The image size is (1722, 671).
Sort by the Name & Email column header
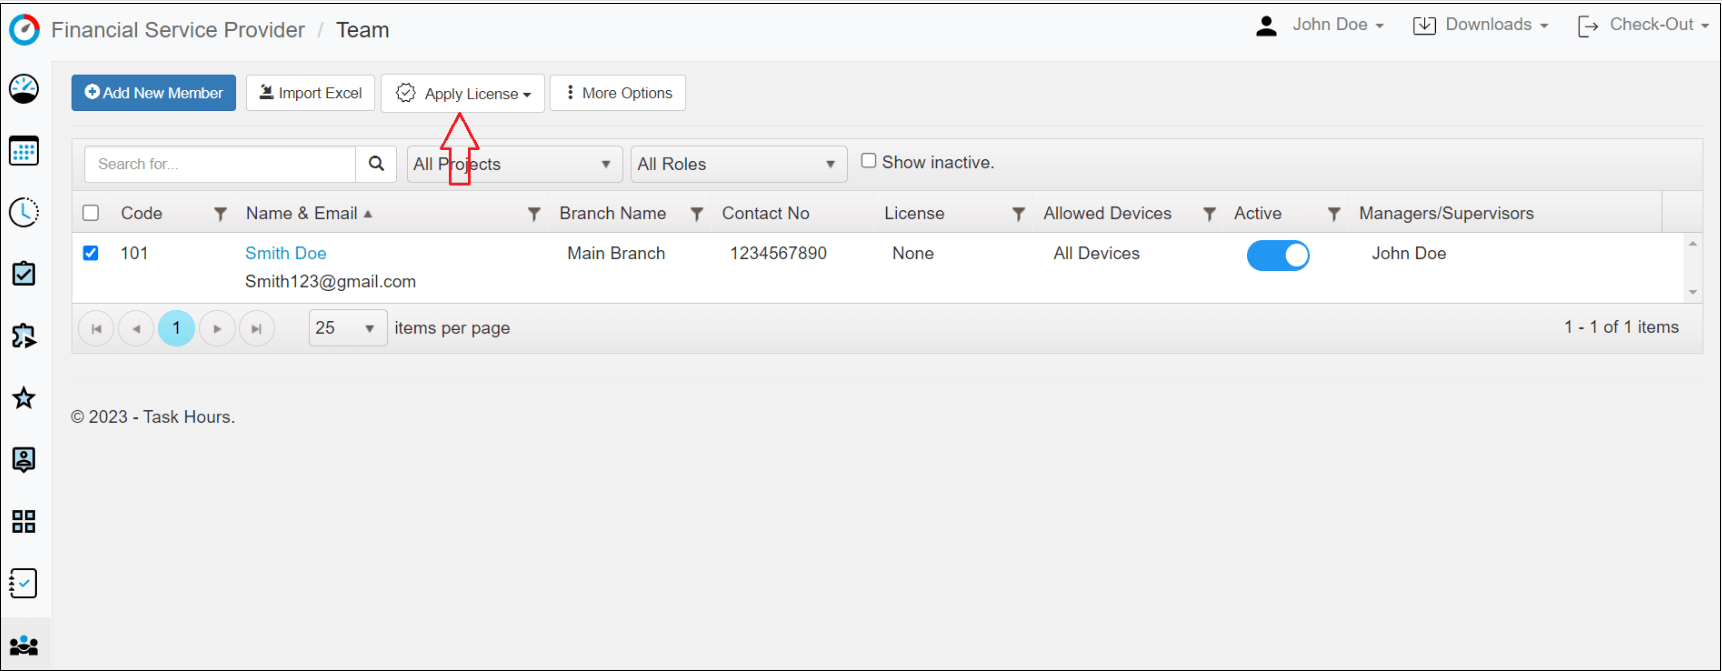pos(302,213)
